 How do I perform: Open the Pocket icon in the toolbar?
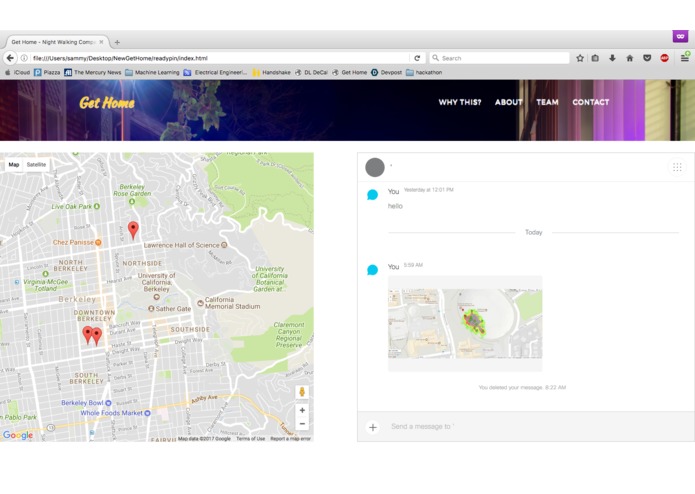tap(647, 58)
